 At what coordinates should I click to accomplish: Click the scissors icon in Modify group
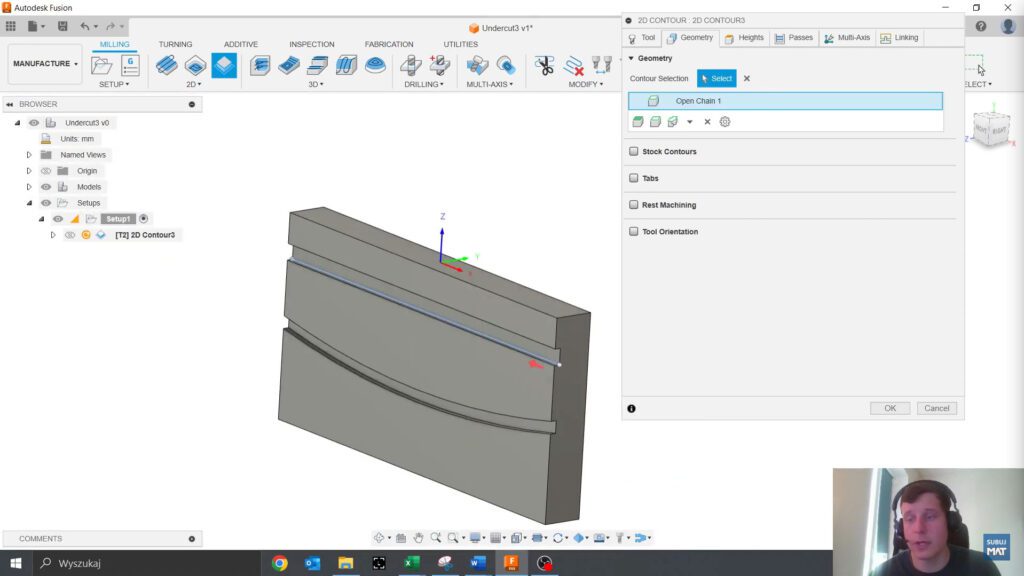point(544,66)
